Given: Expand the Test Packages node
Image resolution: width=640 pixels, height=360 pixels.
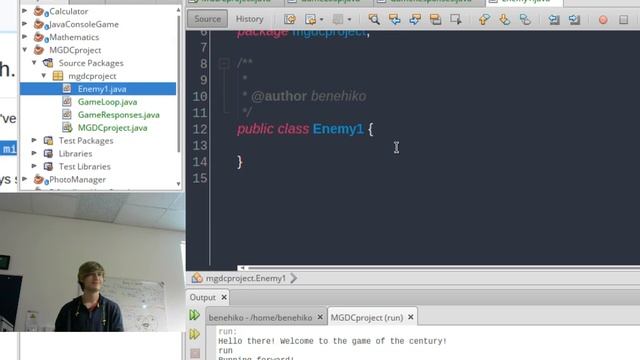Looking at the screenshot, I should pyautogui.click(x=34, y=140).
